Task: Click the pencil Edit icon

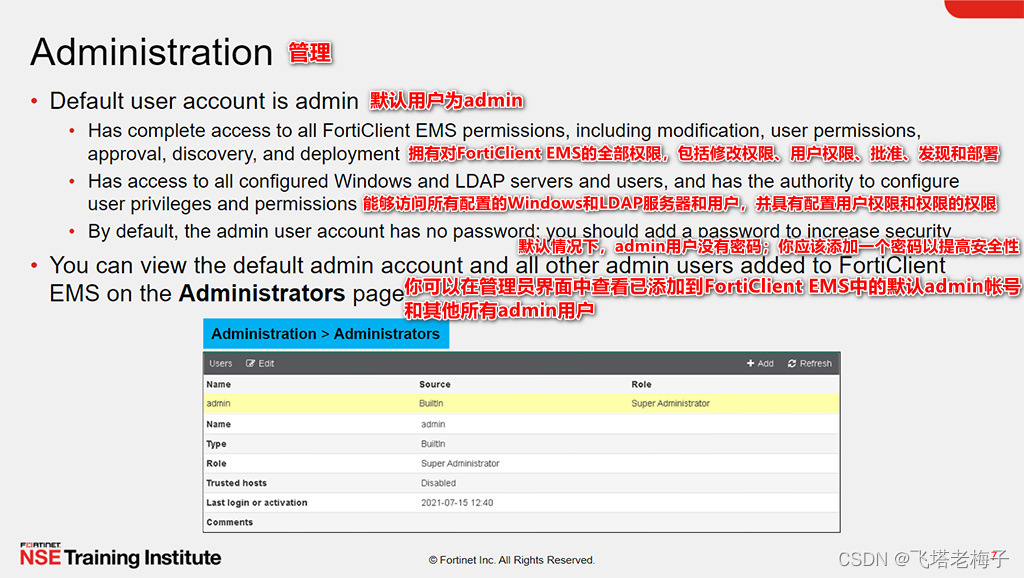Action: (250, 363)
